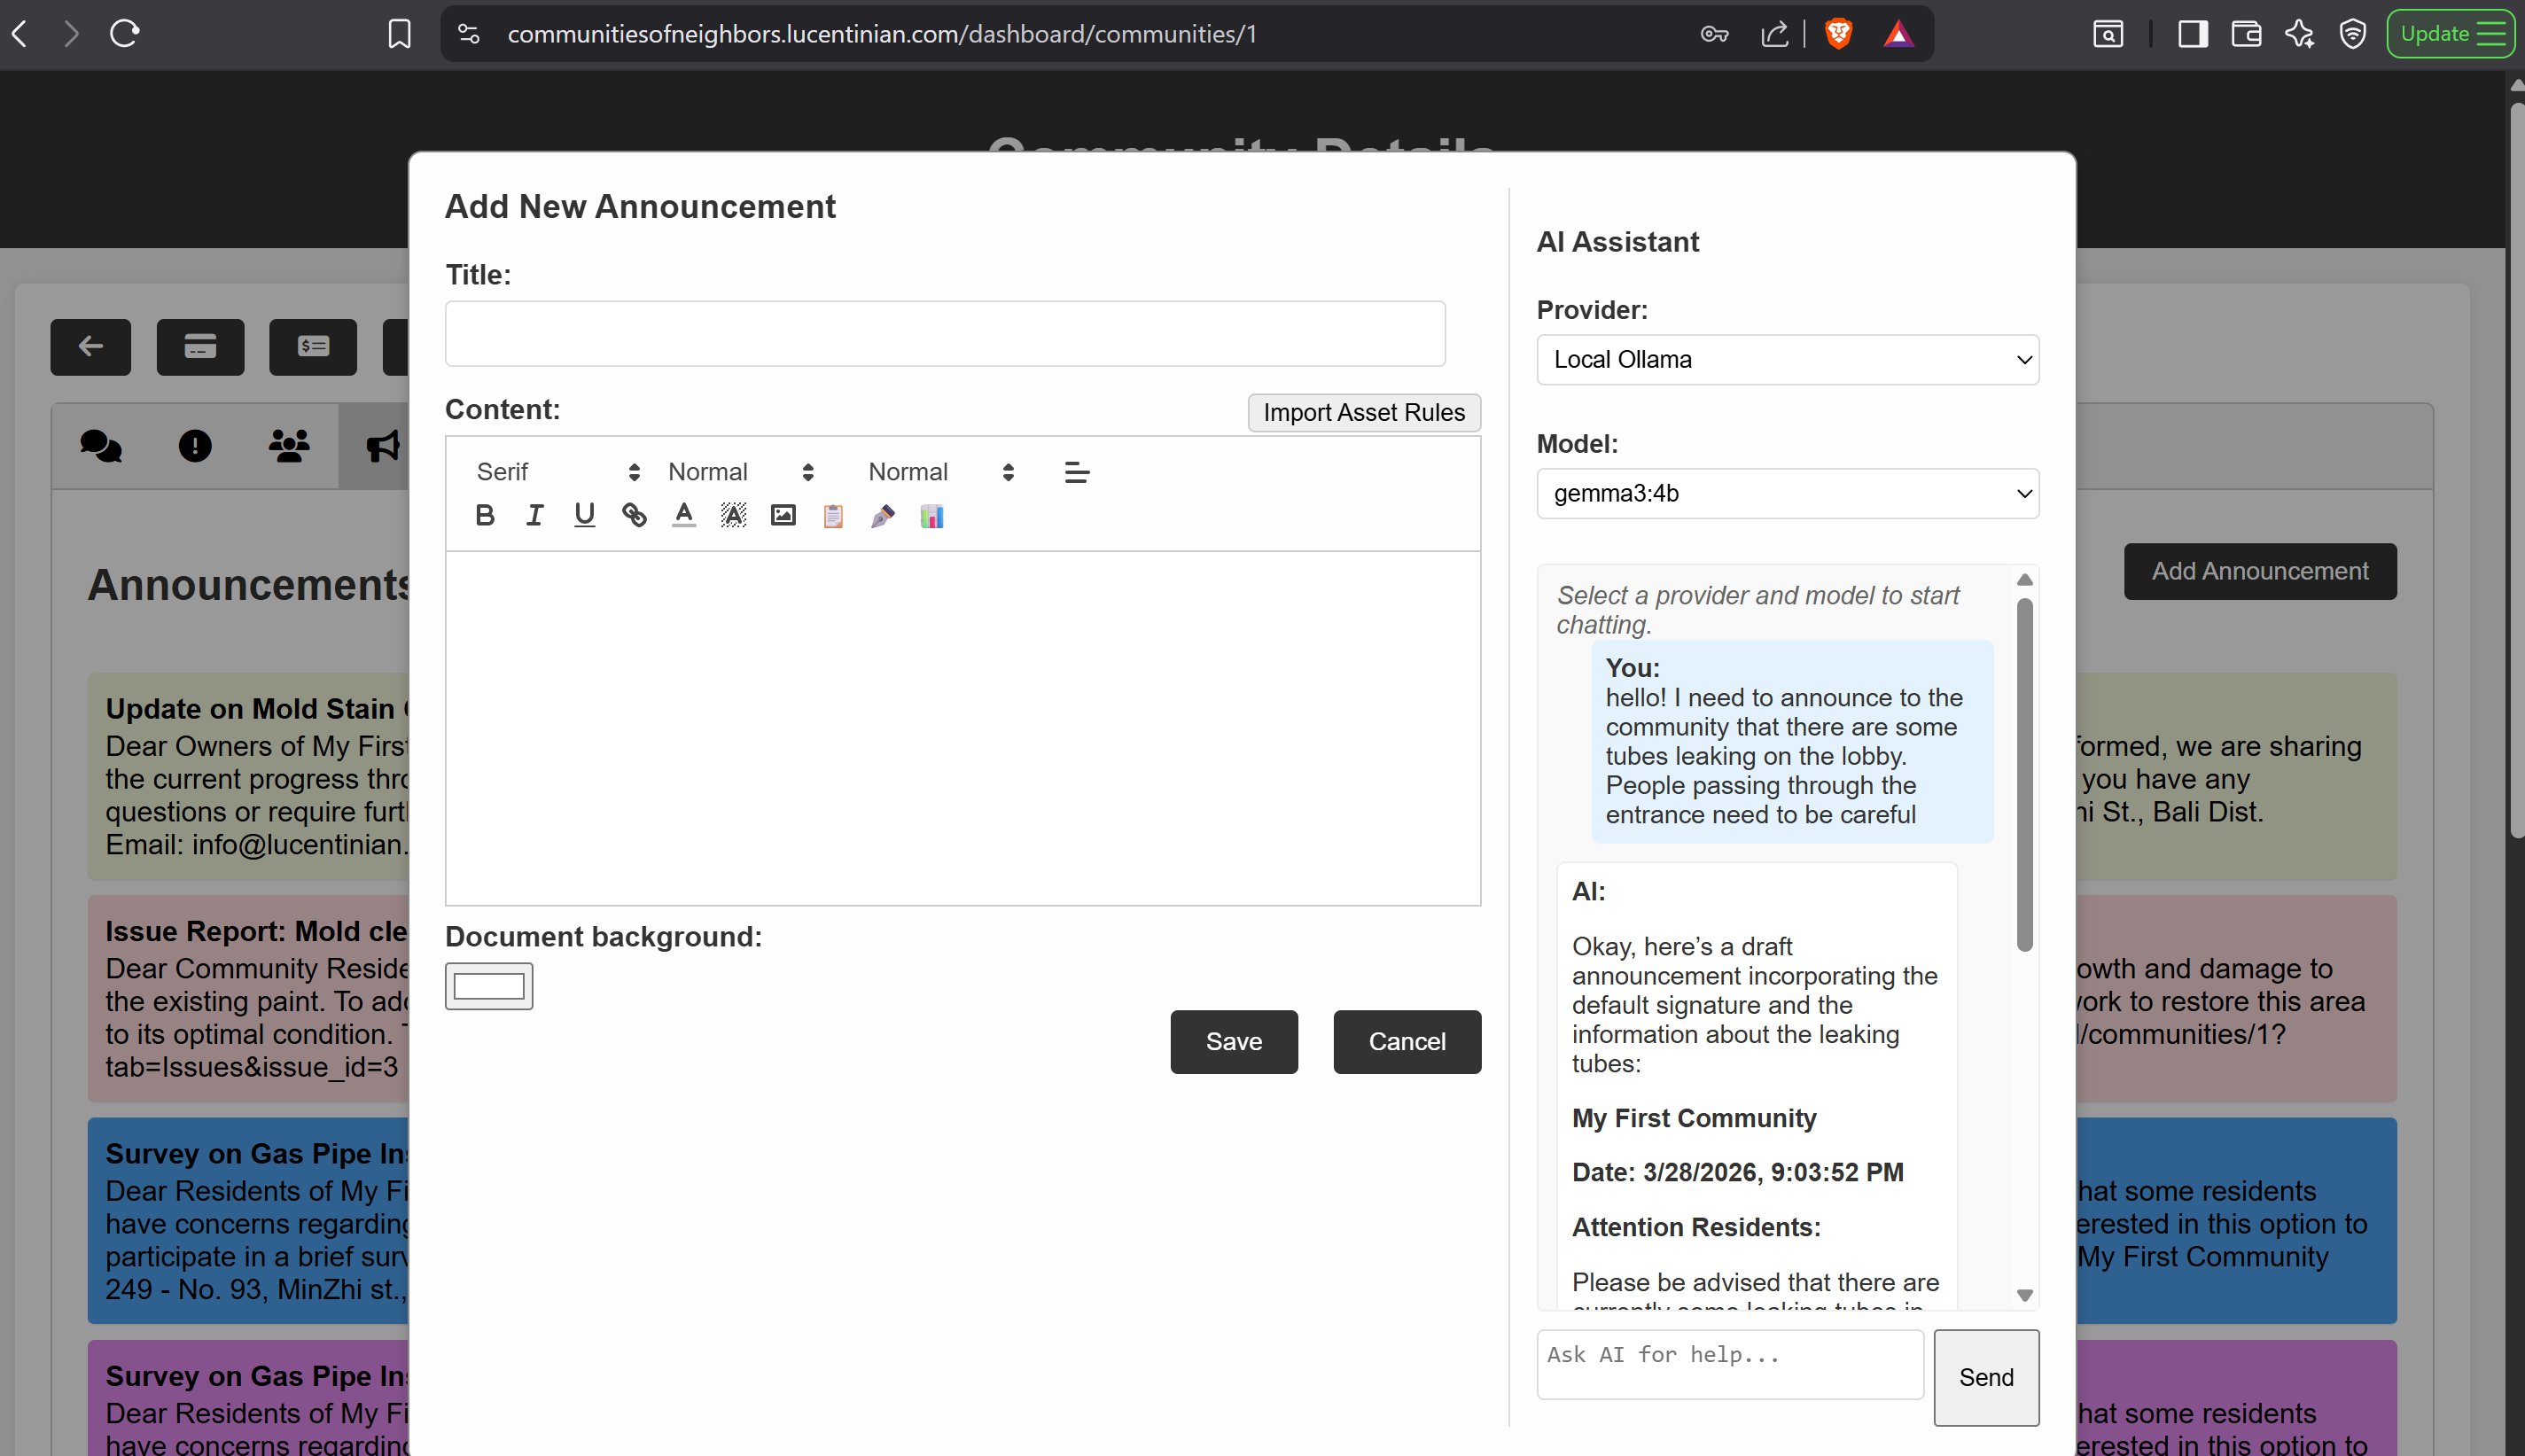Insert a hyperlink into the content
The image size is (2525, 1456).
tap(633, 515)
